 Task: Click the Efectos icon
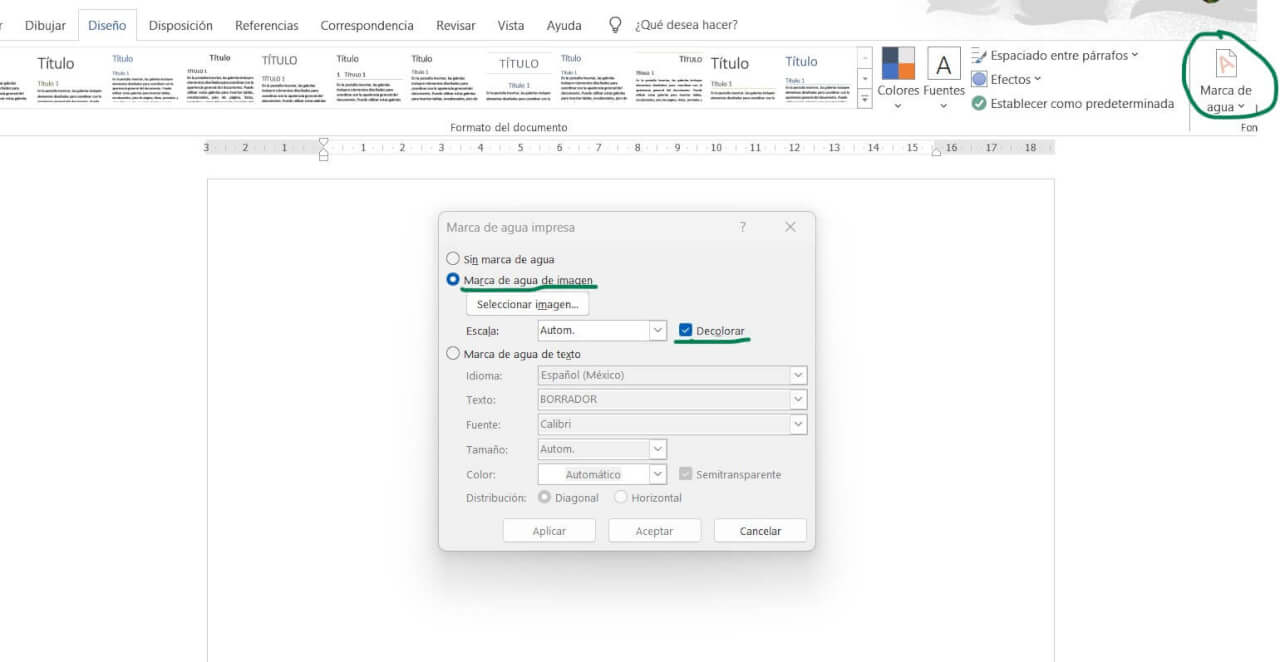point(980,79)
